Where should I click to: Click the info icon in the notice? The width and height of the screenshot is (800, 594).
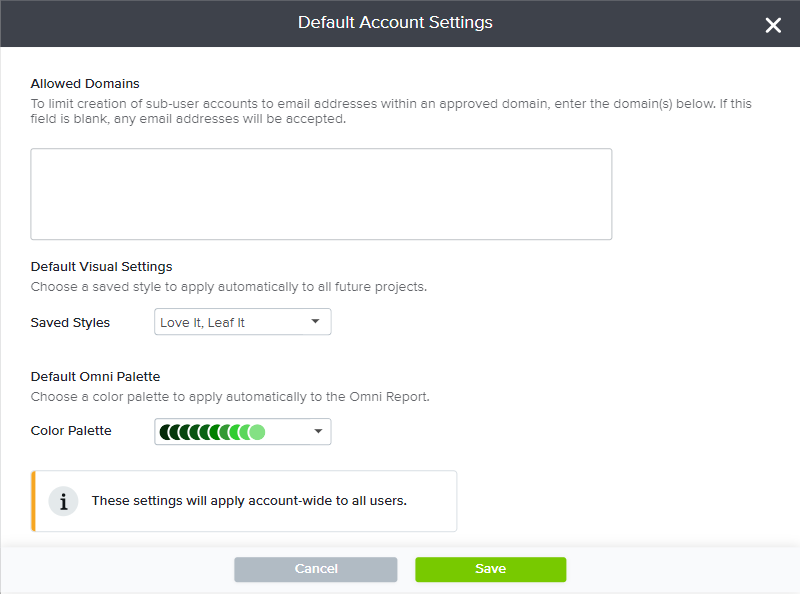[x=64, y=501]
